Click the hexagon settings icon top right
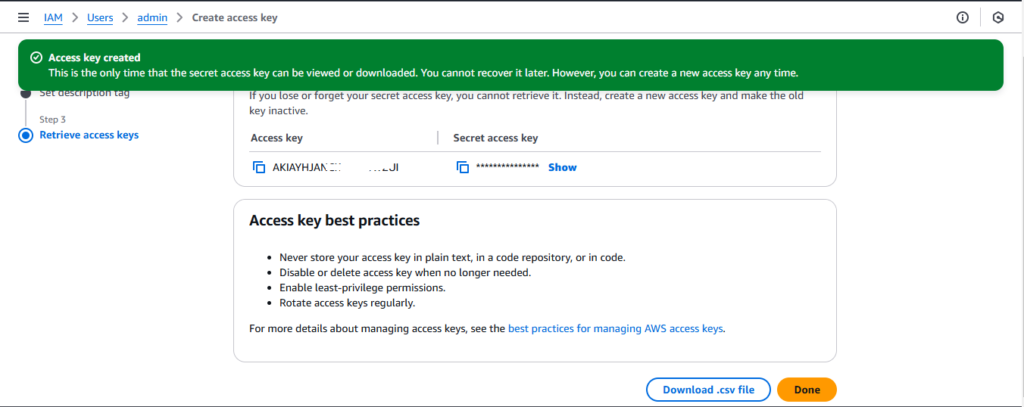The width and height of the screenshot is (1024, 407). pyautogui.click(x=998, y=18)
